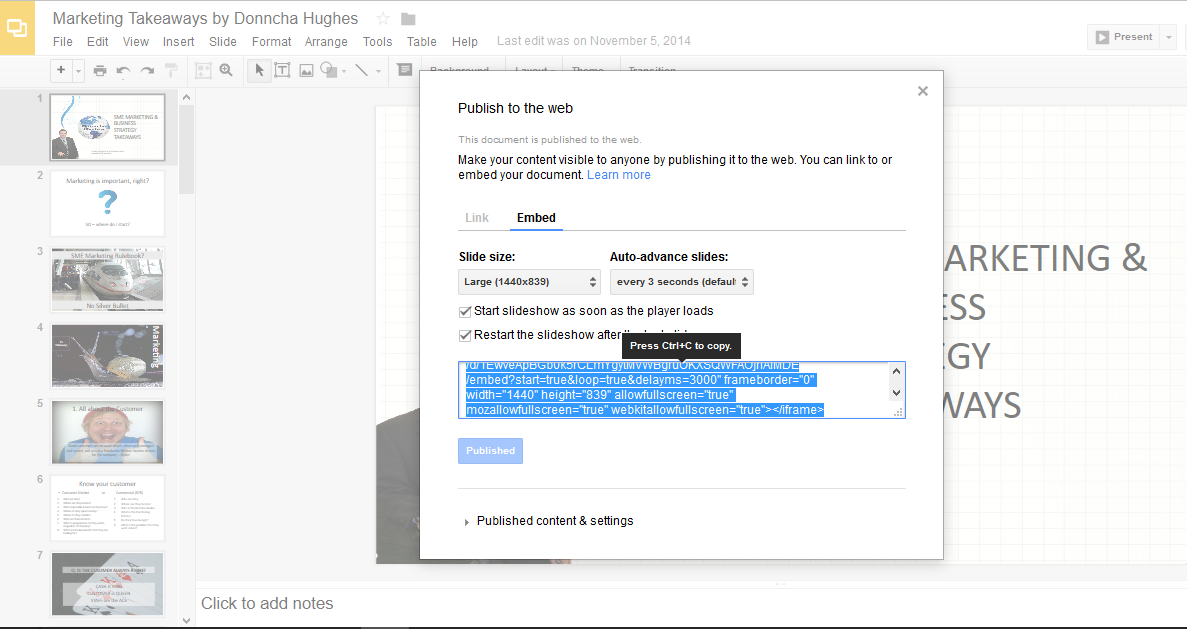1187x629 pixels.
Task: Open the File menu
Action: (63, 42)
